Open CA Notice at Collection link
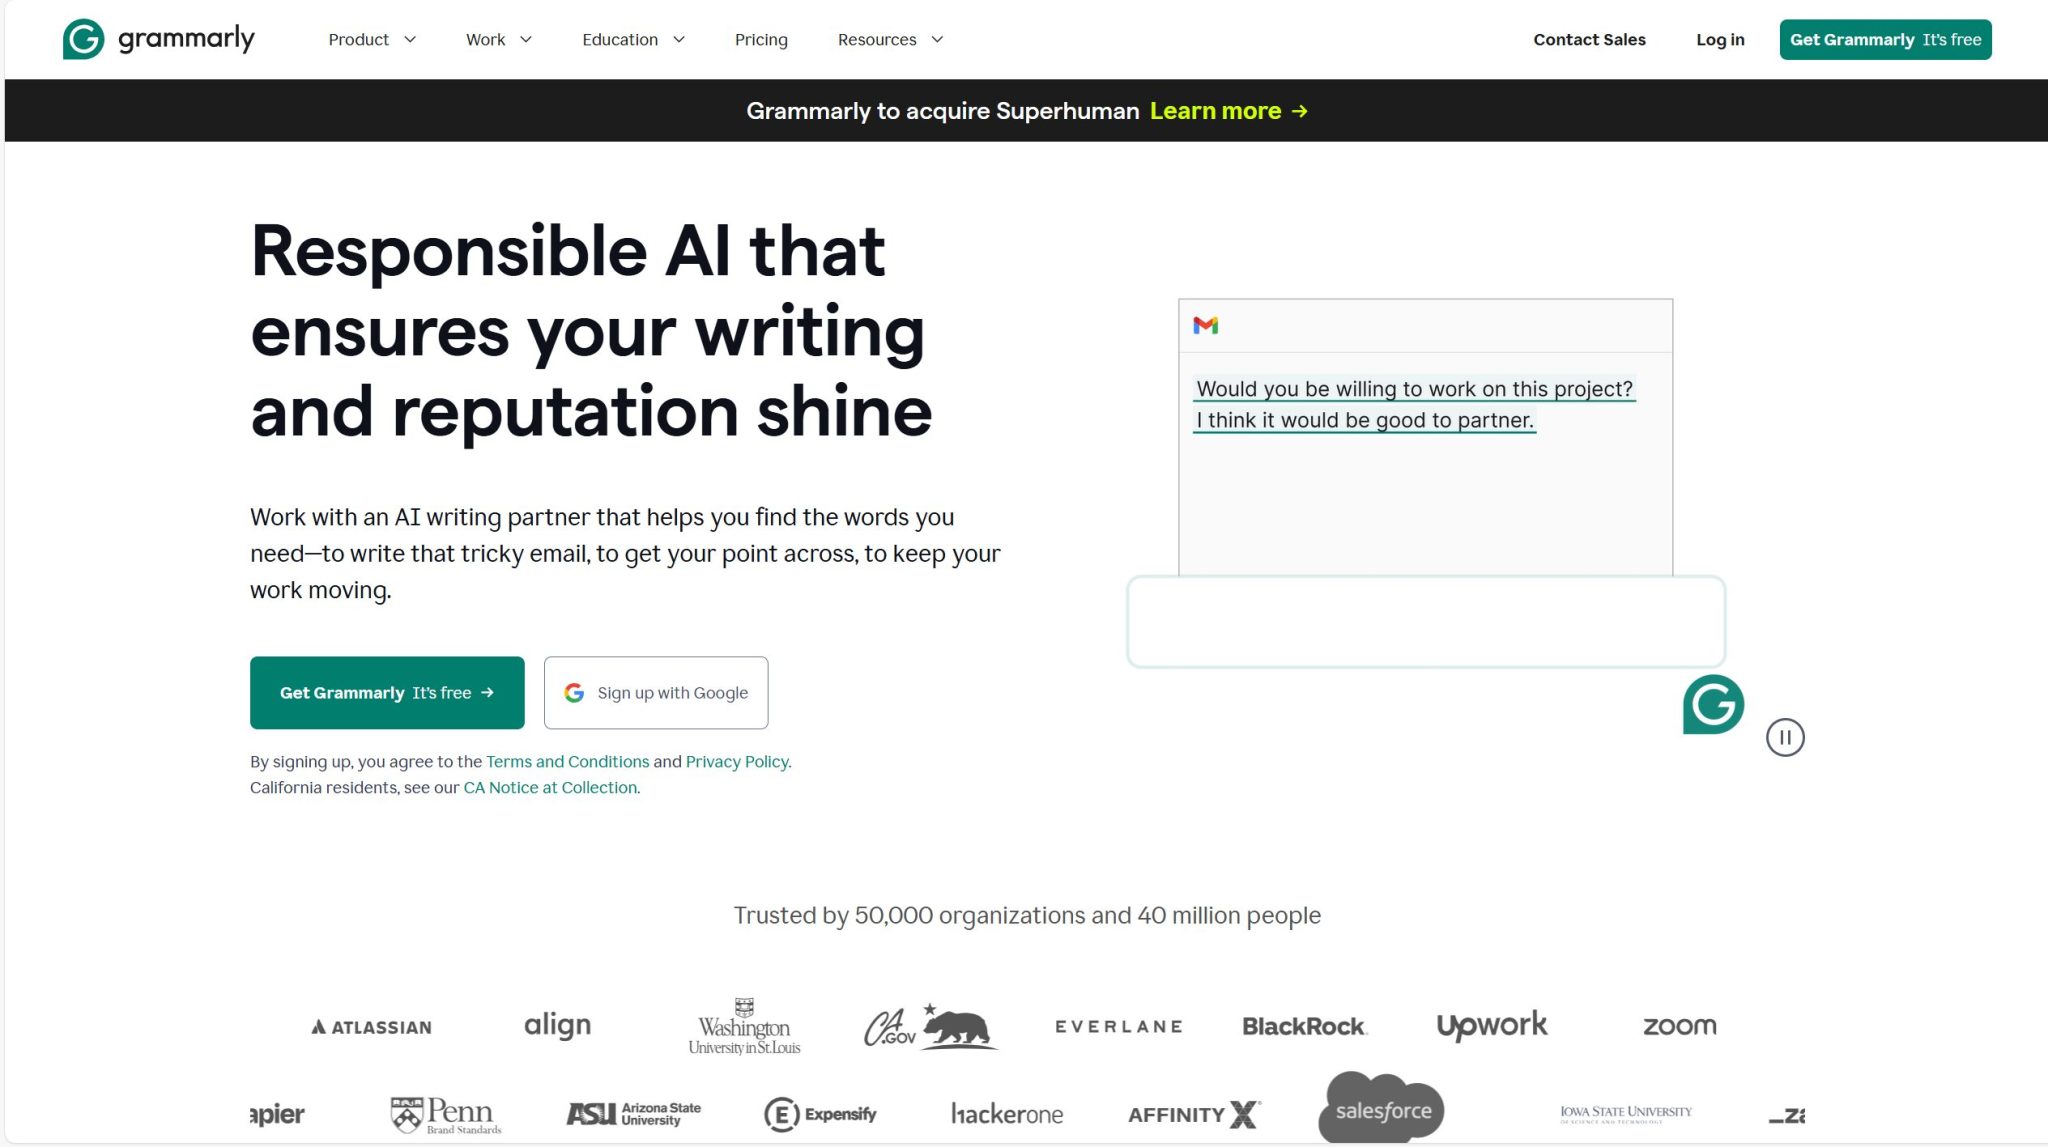 point(550,788)
